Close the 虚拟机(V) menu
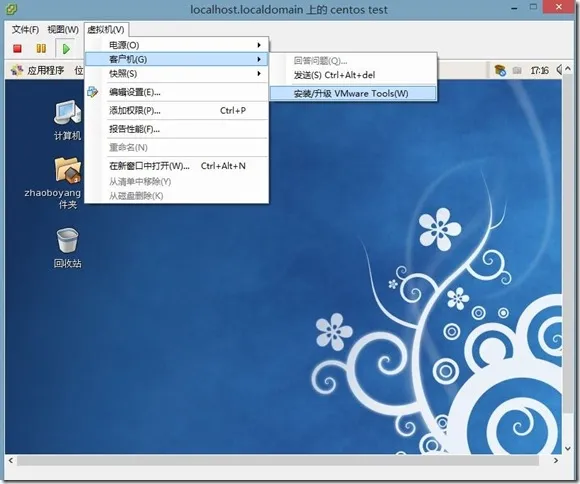Screen dimensions: 580x484 click(107, 29)
